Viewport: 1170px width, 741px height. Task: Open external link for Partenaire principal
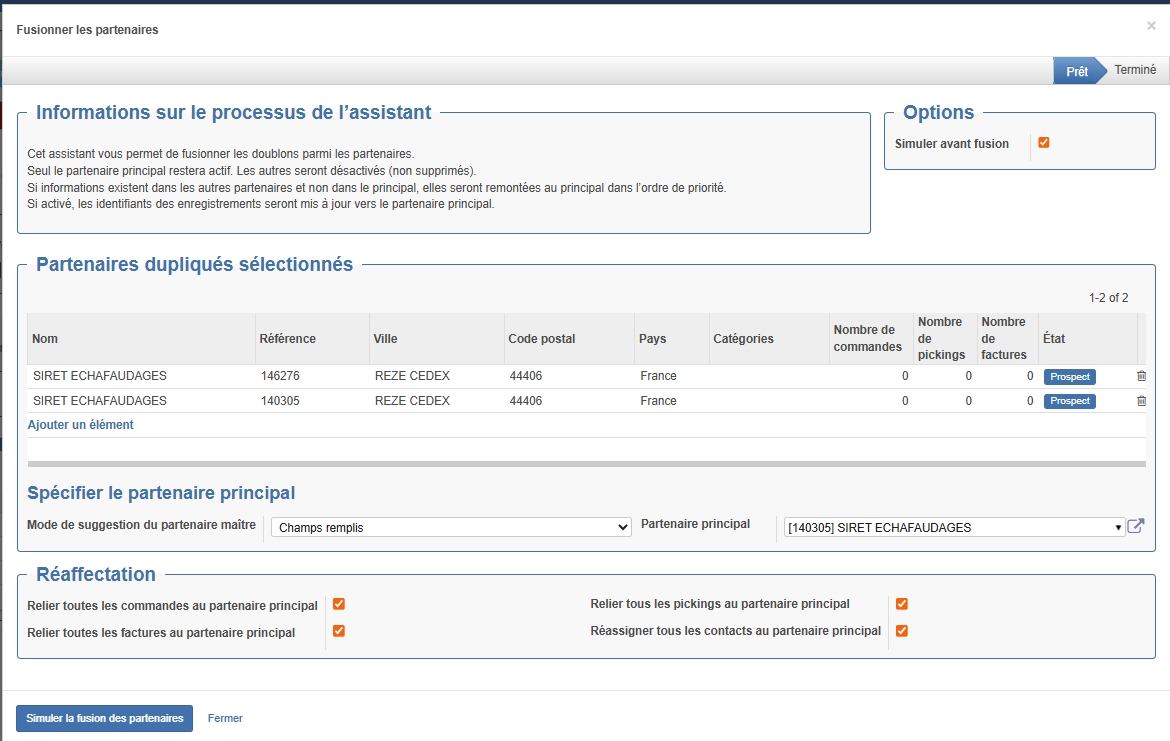(x=1135, y=526)
